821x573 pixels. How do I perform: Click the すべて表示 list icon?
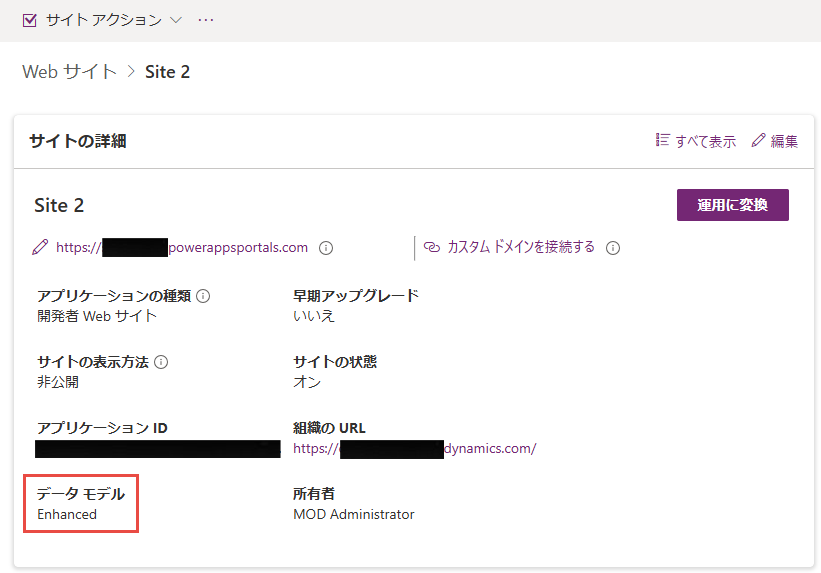[x=662, y=140]
